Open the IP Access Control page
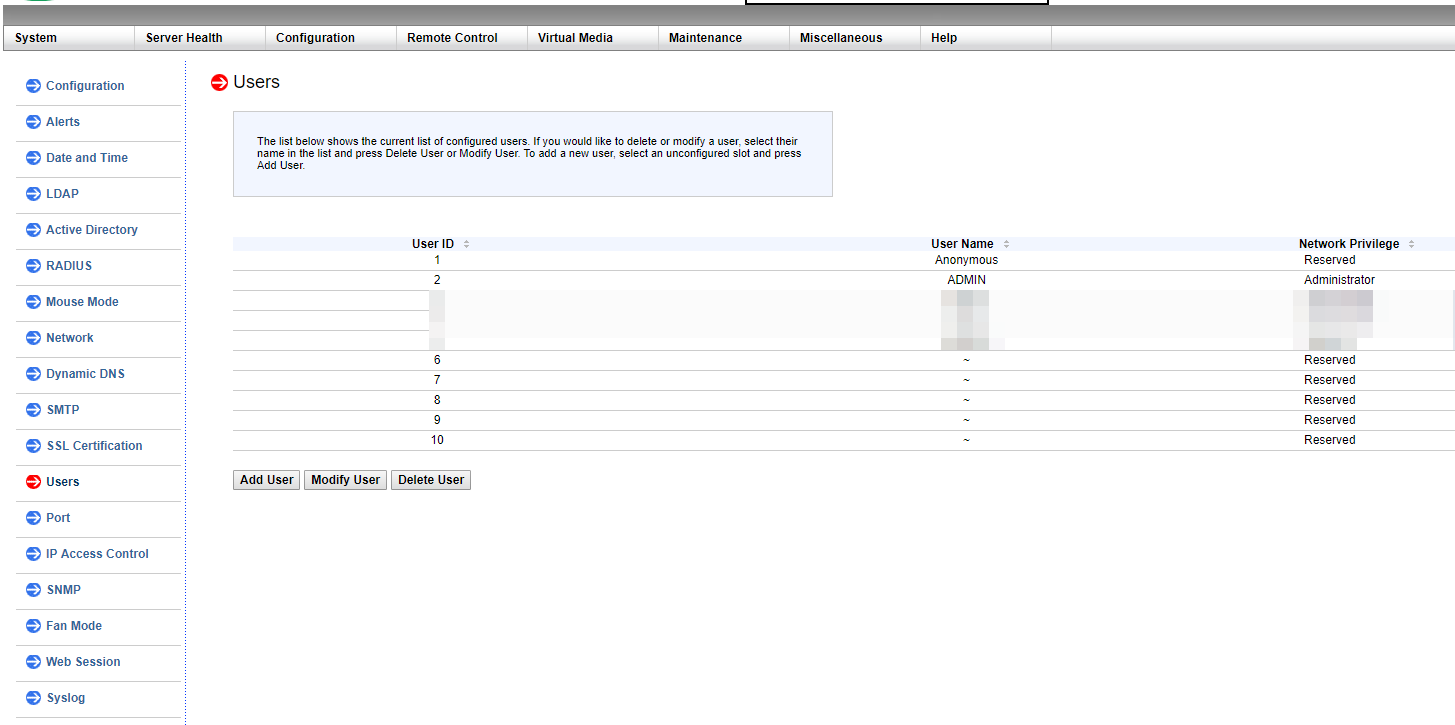This screenshot has width=1455, height=725. (97, 554)
